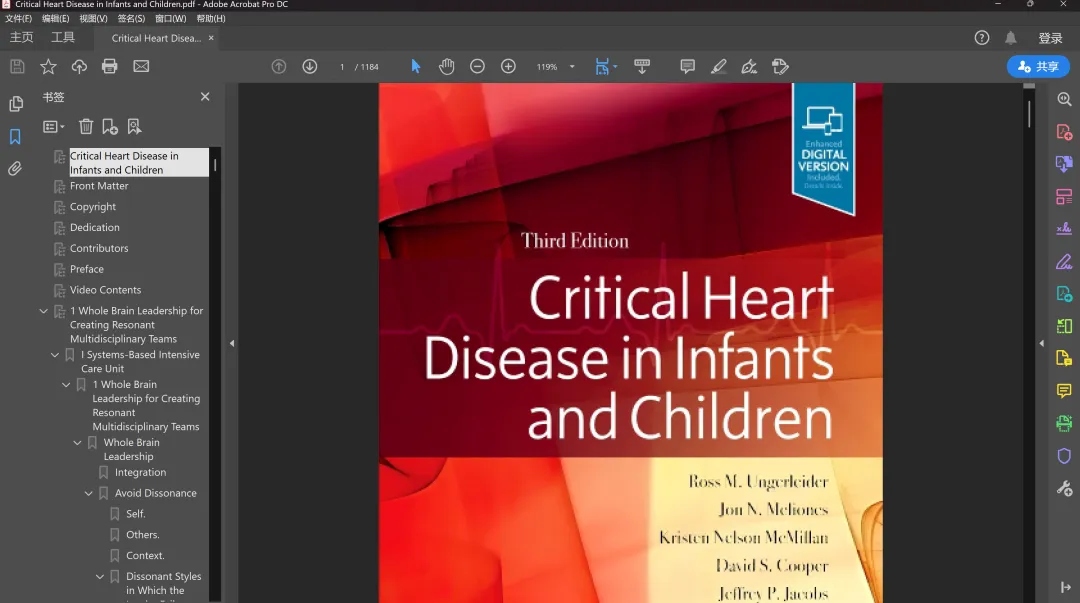Collapse the 'Avoid Dissonance' bookmark
This screenshot has height=603, width=1080.
click(88, 493)
